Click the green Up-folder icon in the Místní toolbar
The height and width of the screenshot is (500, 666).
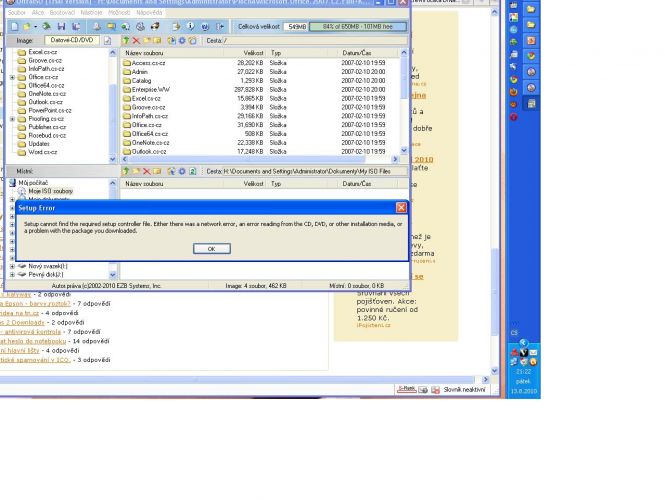126,171
